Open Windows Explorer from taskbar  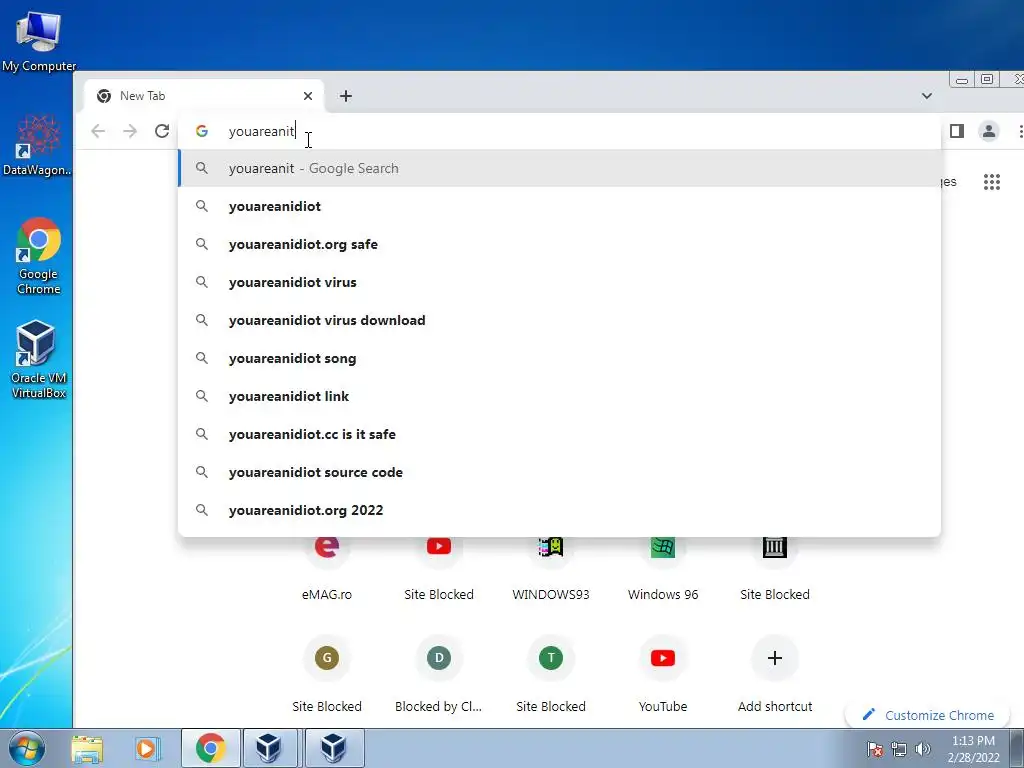click(87, 748)
